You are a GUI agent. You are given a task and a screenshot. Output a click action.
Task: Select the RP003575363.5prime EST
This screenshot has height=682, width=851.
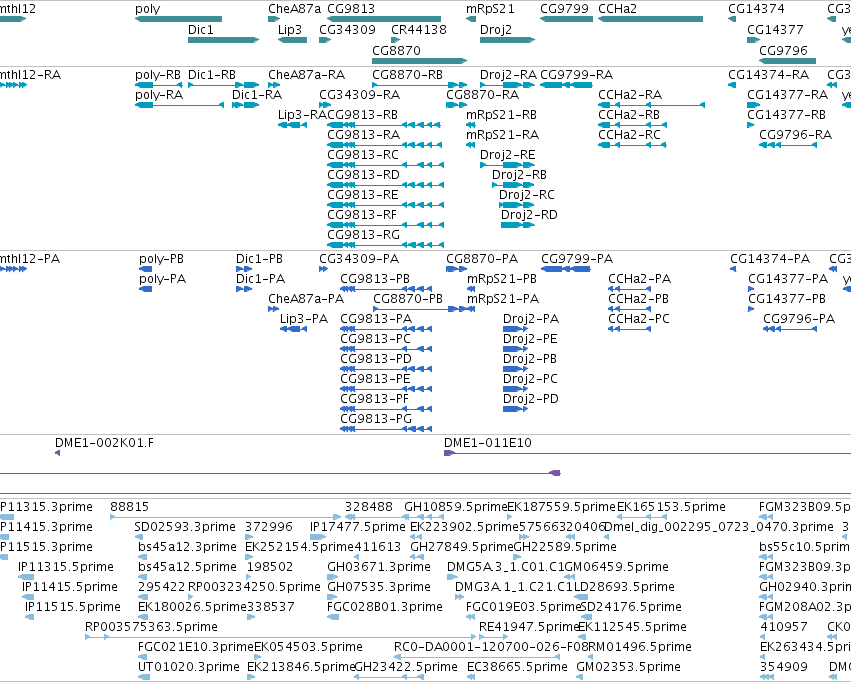pyautogui.click(x=281, y=637)
